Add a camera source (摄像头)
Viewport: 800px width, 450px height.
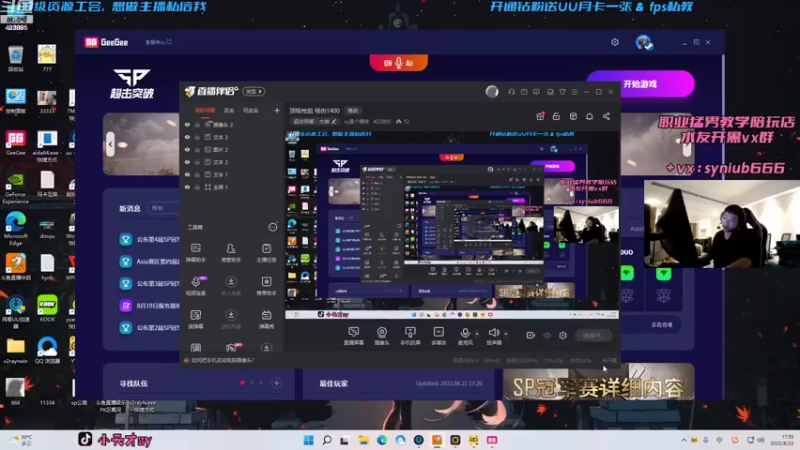[382, 336]
